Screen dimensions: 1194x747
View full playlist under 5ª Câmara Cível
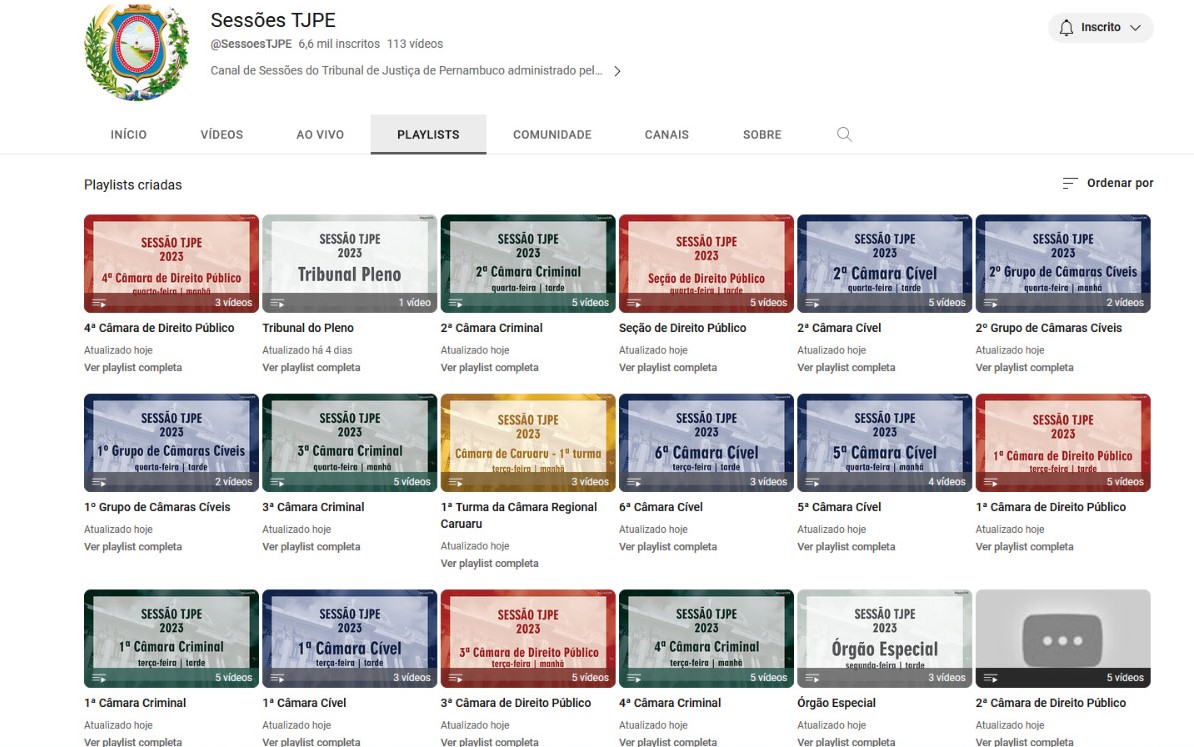click(846, 547)
